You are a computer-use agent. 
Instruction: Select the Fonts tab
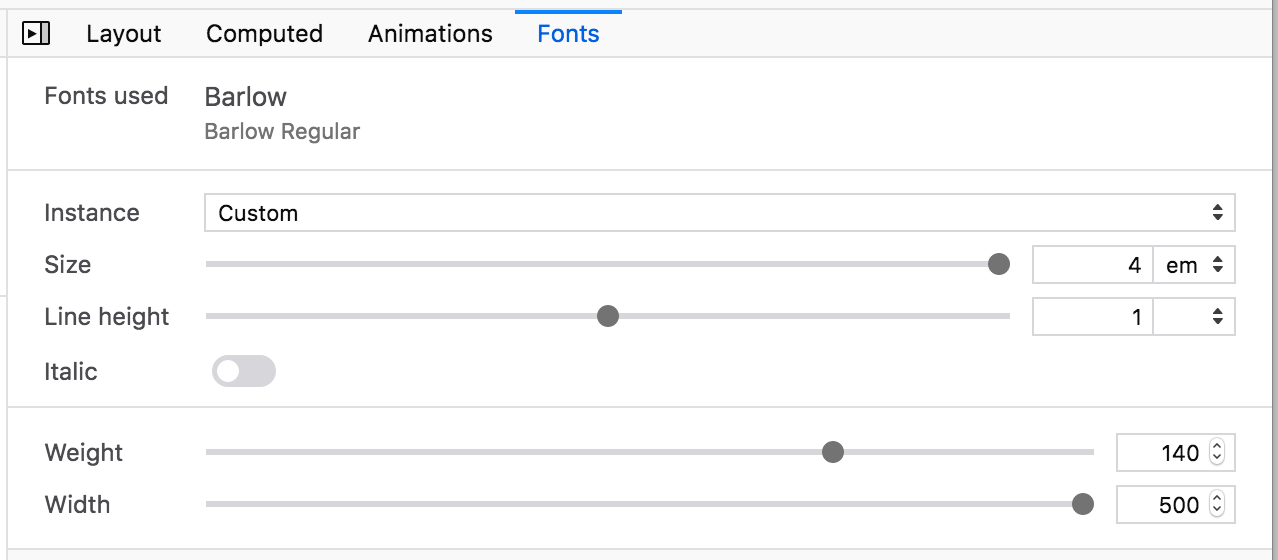568,34
